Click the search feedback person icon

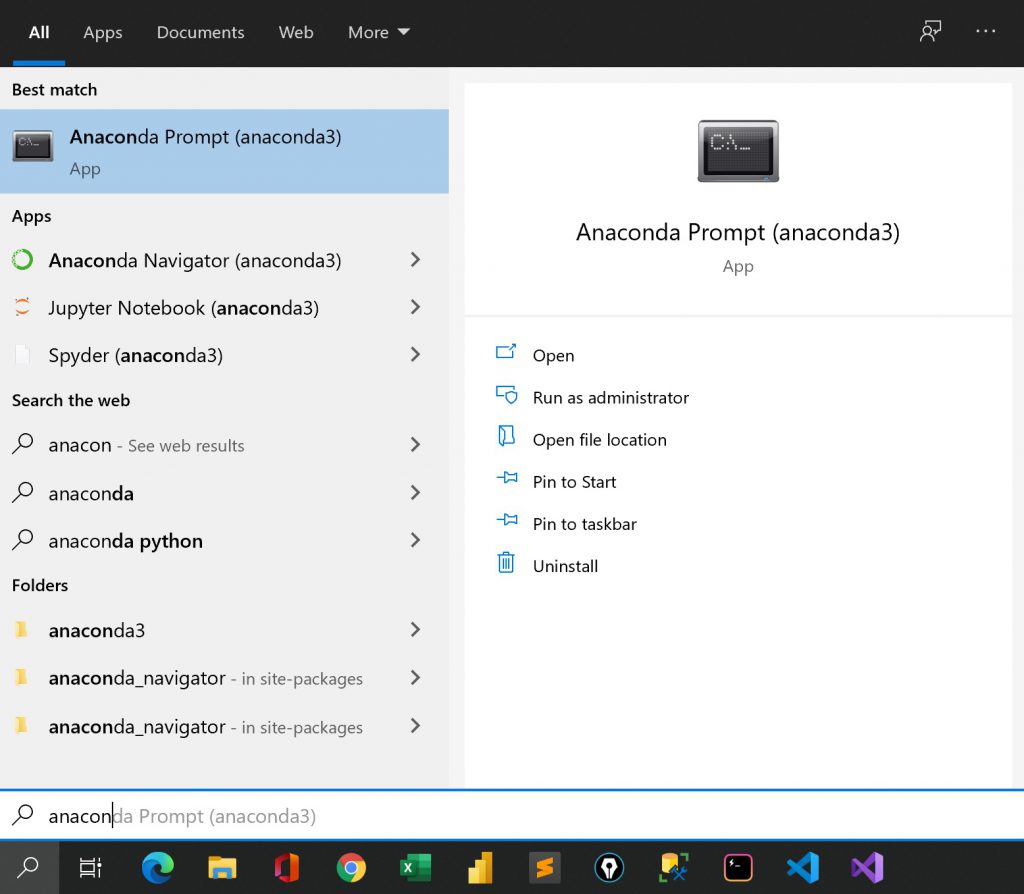pos(931,31)
